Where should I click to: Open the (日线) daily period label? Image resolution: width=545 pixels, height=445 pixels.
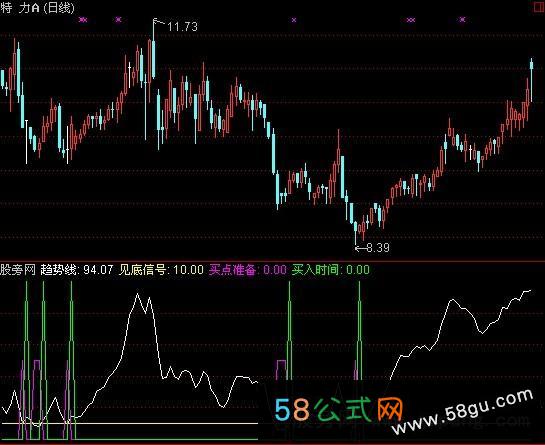click(x=59, y=8)
